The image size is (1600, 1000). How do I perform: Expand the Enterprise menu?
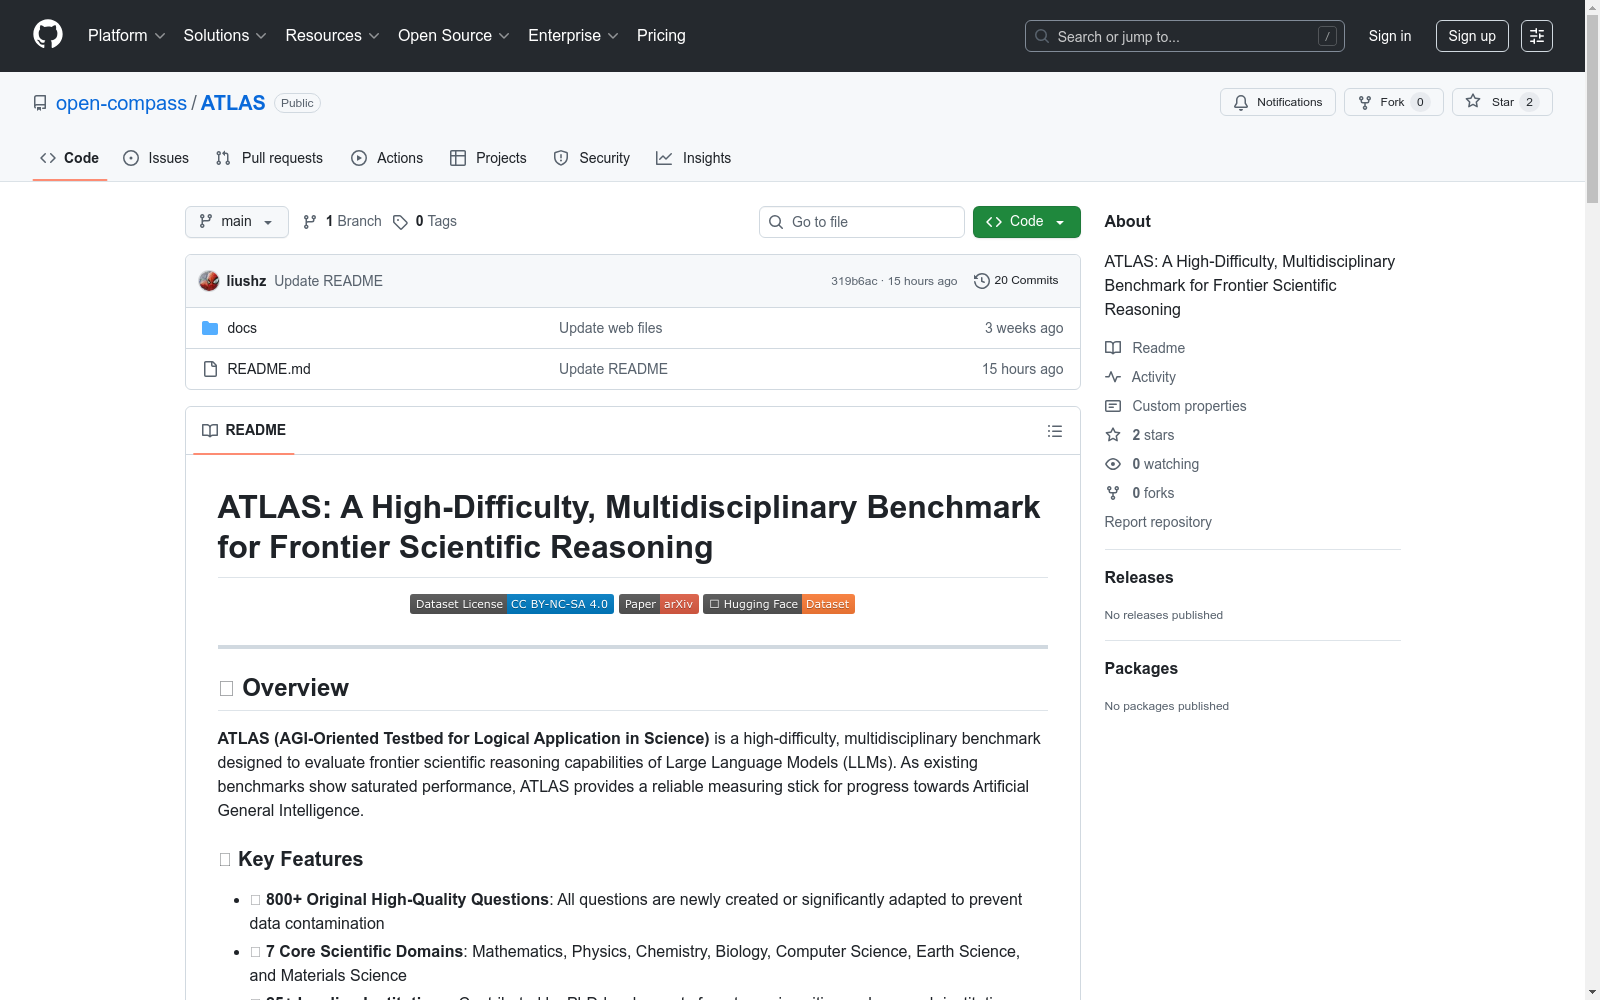[x=573, y=36]
